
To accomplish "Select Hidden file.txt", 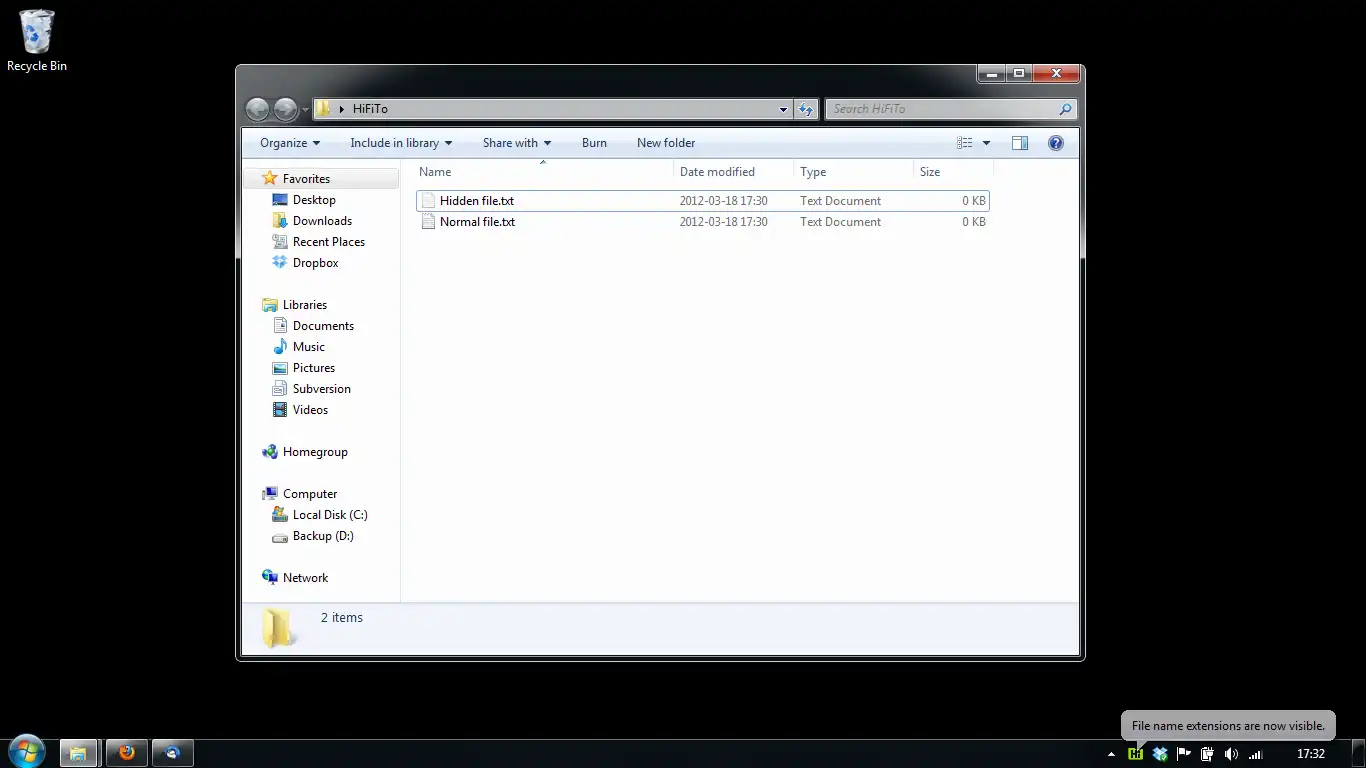I will click(x=477, y=201).
